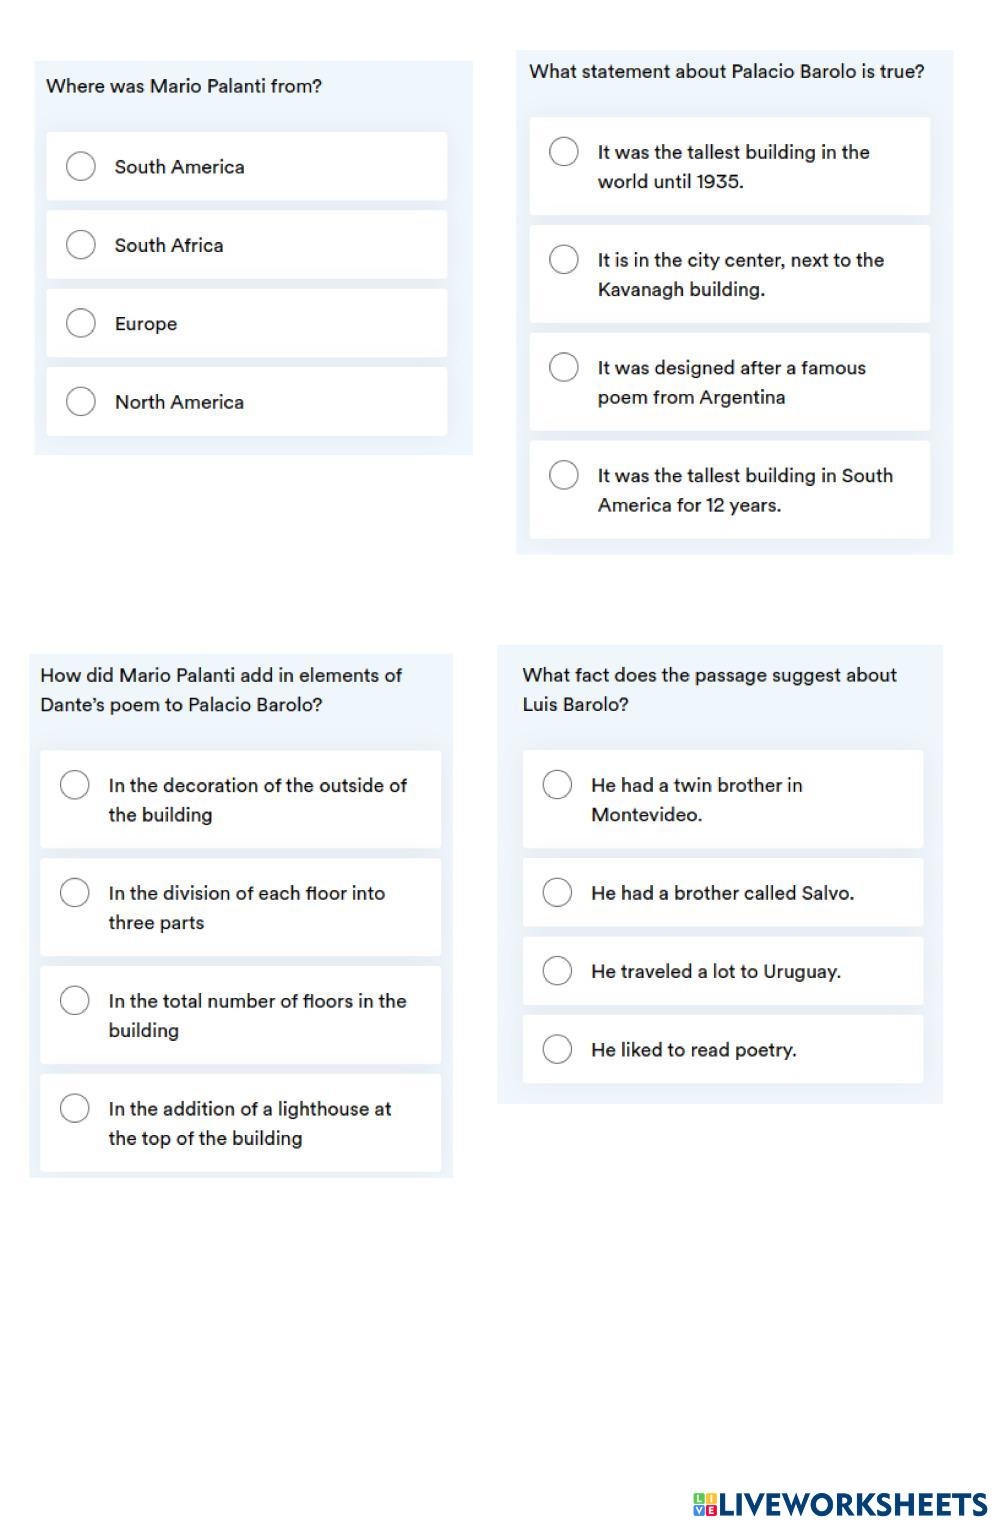This screenshot has width=1000, height=1529.
Task: Select 'total number of floors in the building'
Action: click(x=75, y=1000)
